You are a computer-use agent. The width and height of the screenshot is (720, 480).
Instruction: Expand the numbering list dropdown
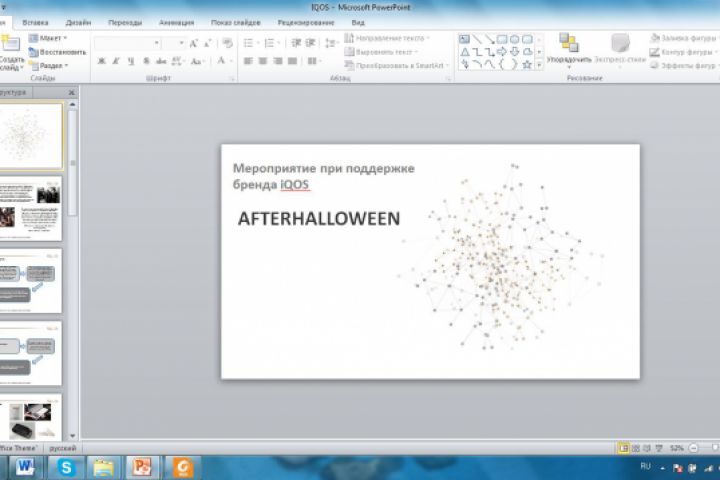(x=279, y=43)
